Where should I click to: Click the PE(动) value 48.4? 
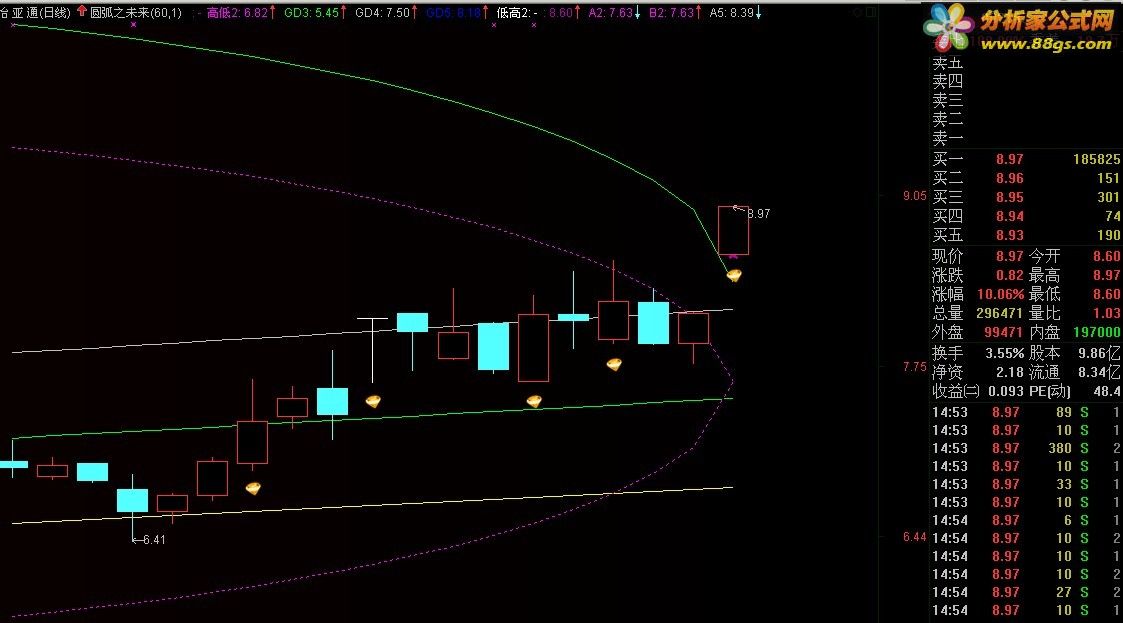point(1107,392)
